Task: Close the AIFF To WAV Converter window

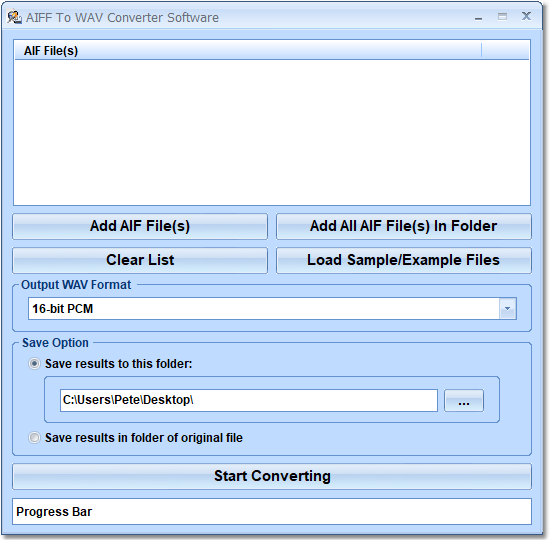Action: (x=526, y=16)
